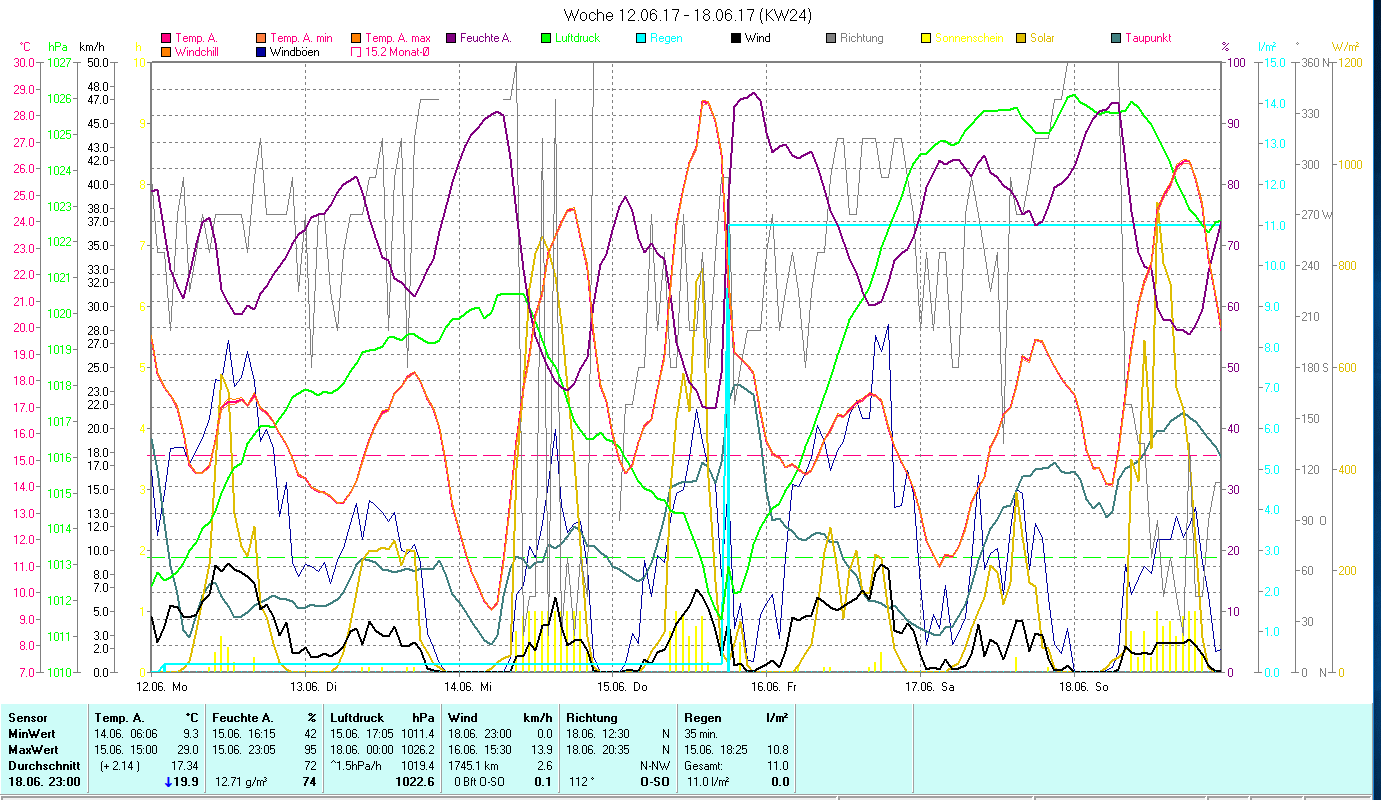
Task: Click the 14.06. Mi date label
Action: [467, 687]
